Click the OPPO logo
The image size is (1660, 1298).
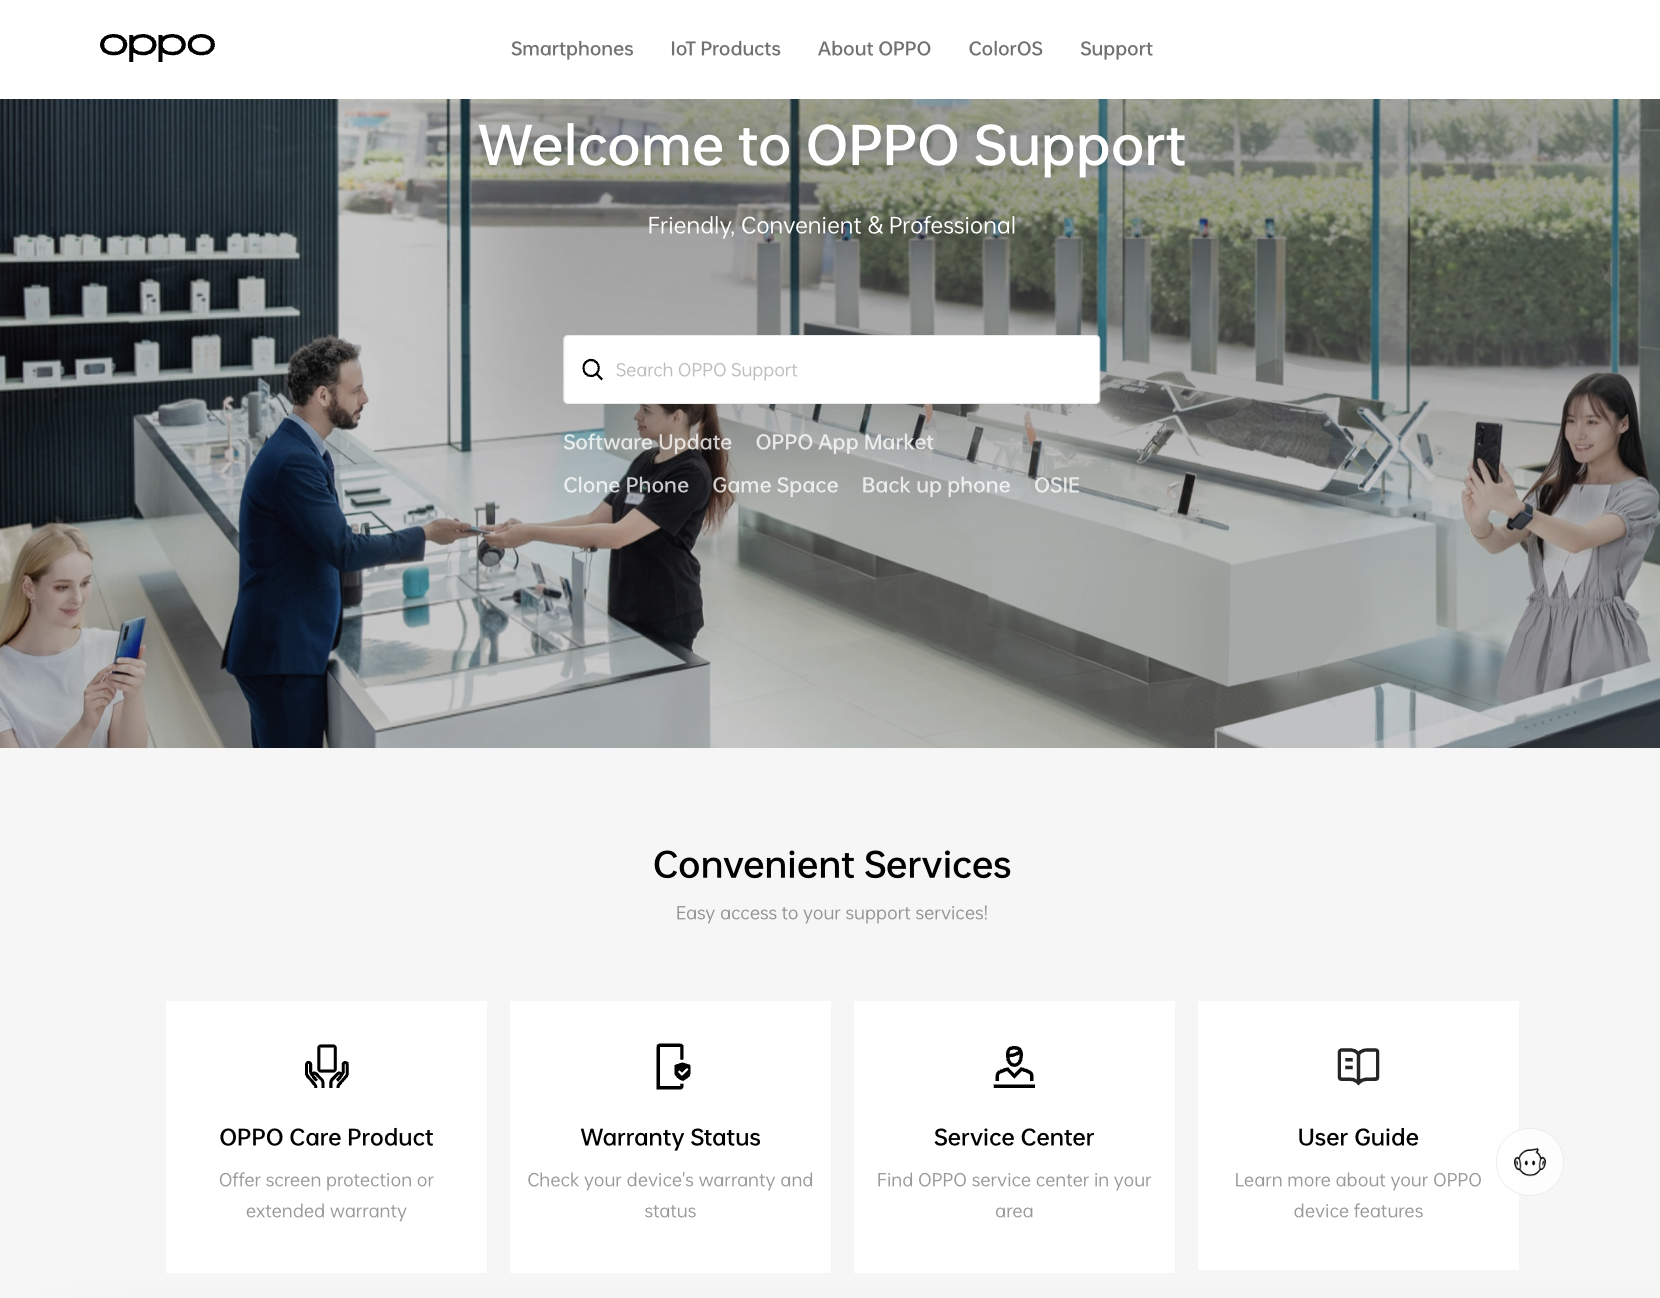coord(157,46)
